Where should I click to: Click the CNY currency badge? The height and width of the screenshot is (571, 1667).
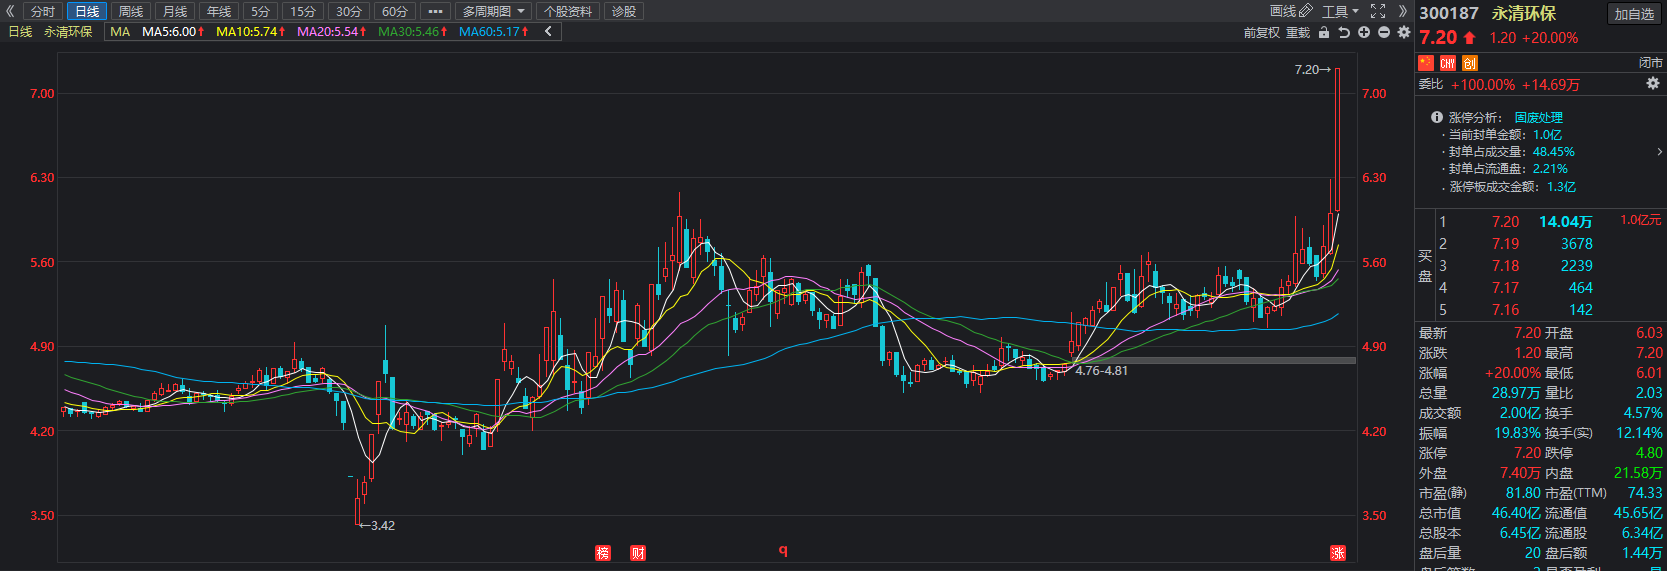click(1448, 63)
